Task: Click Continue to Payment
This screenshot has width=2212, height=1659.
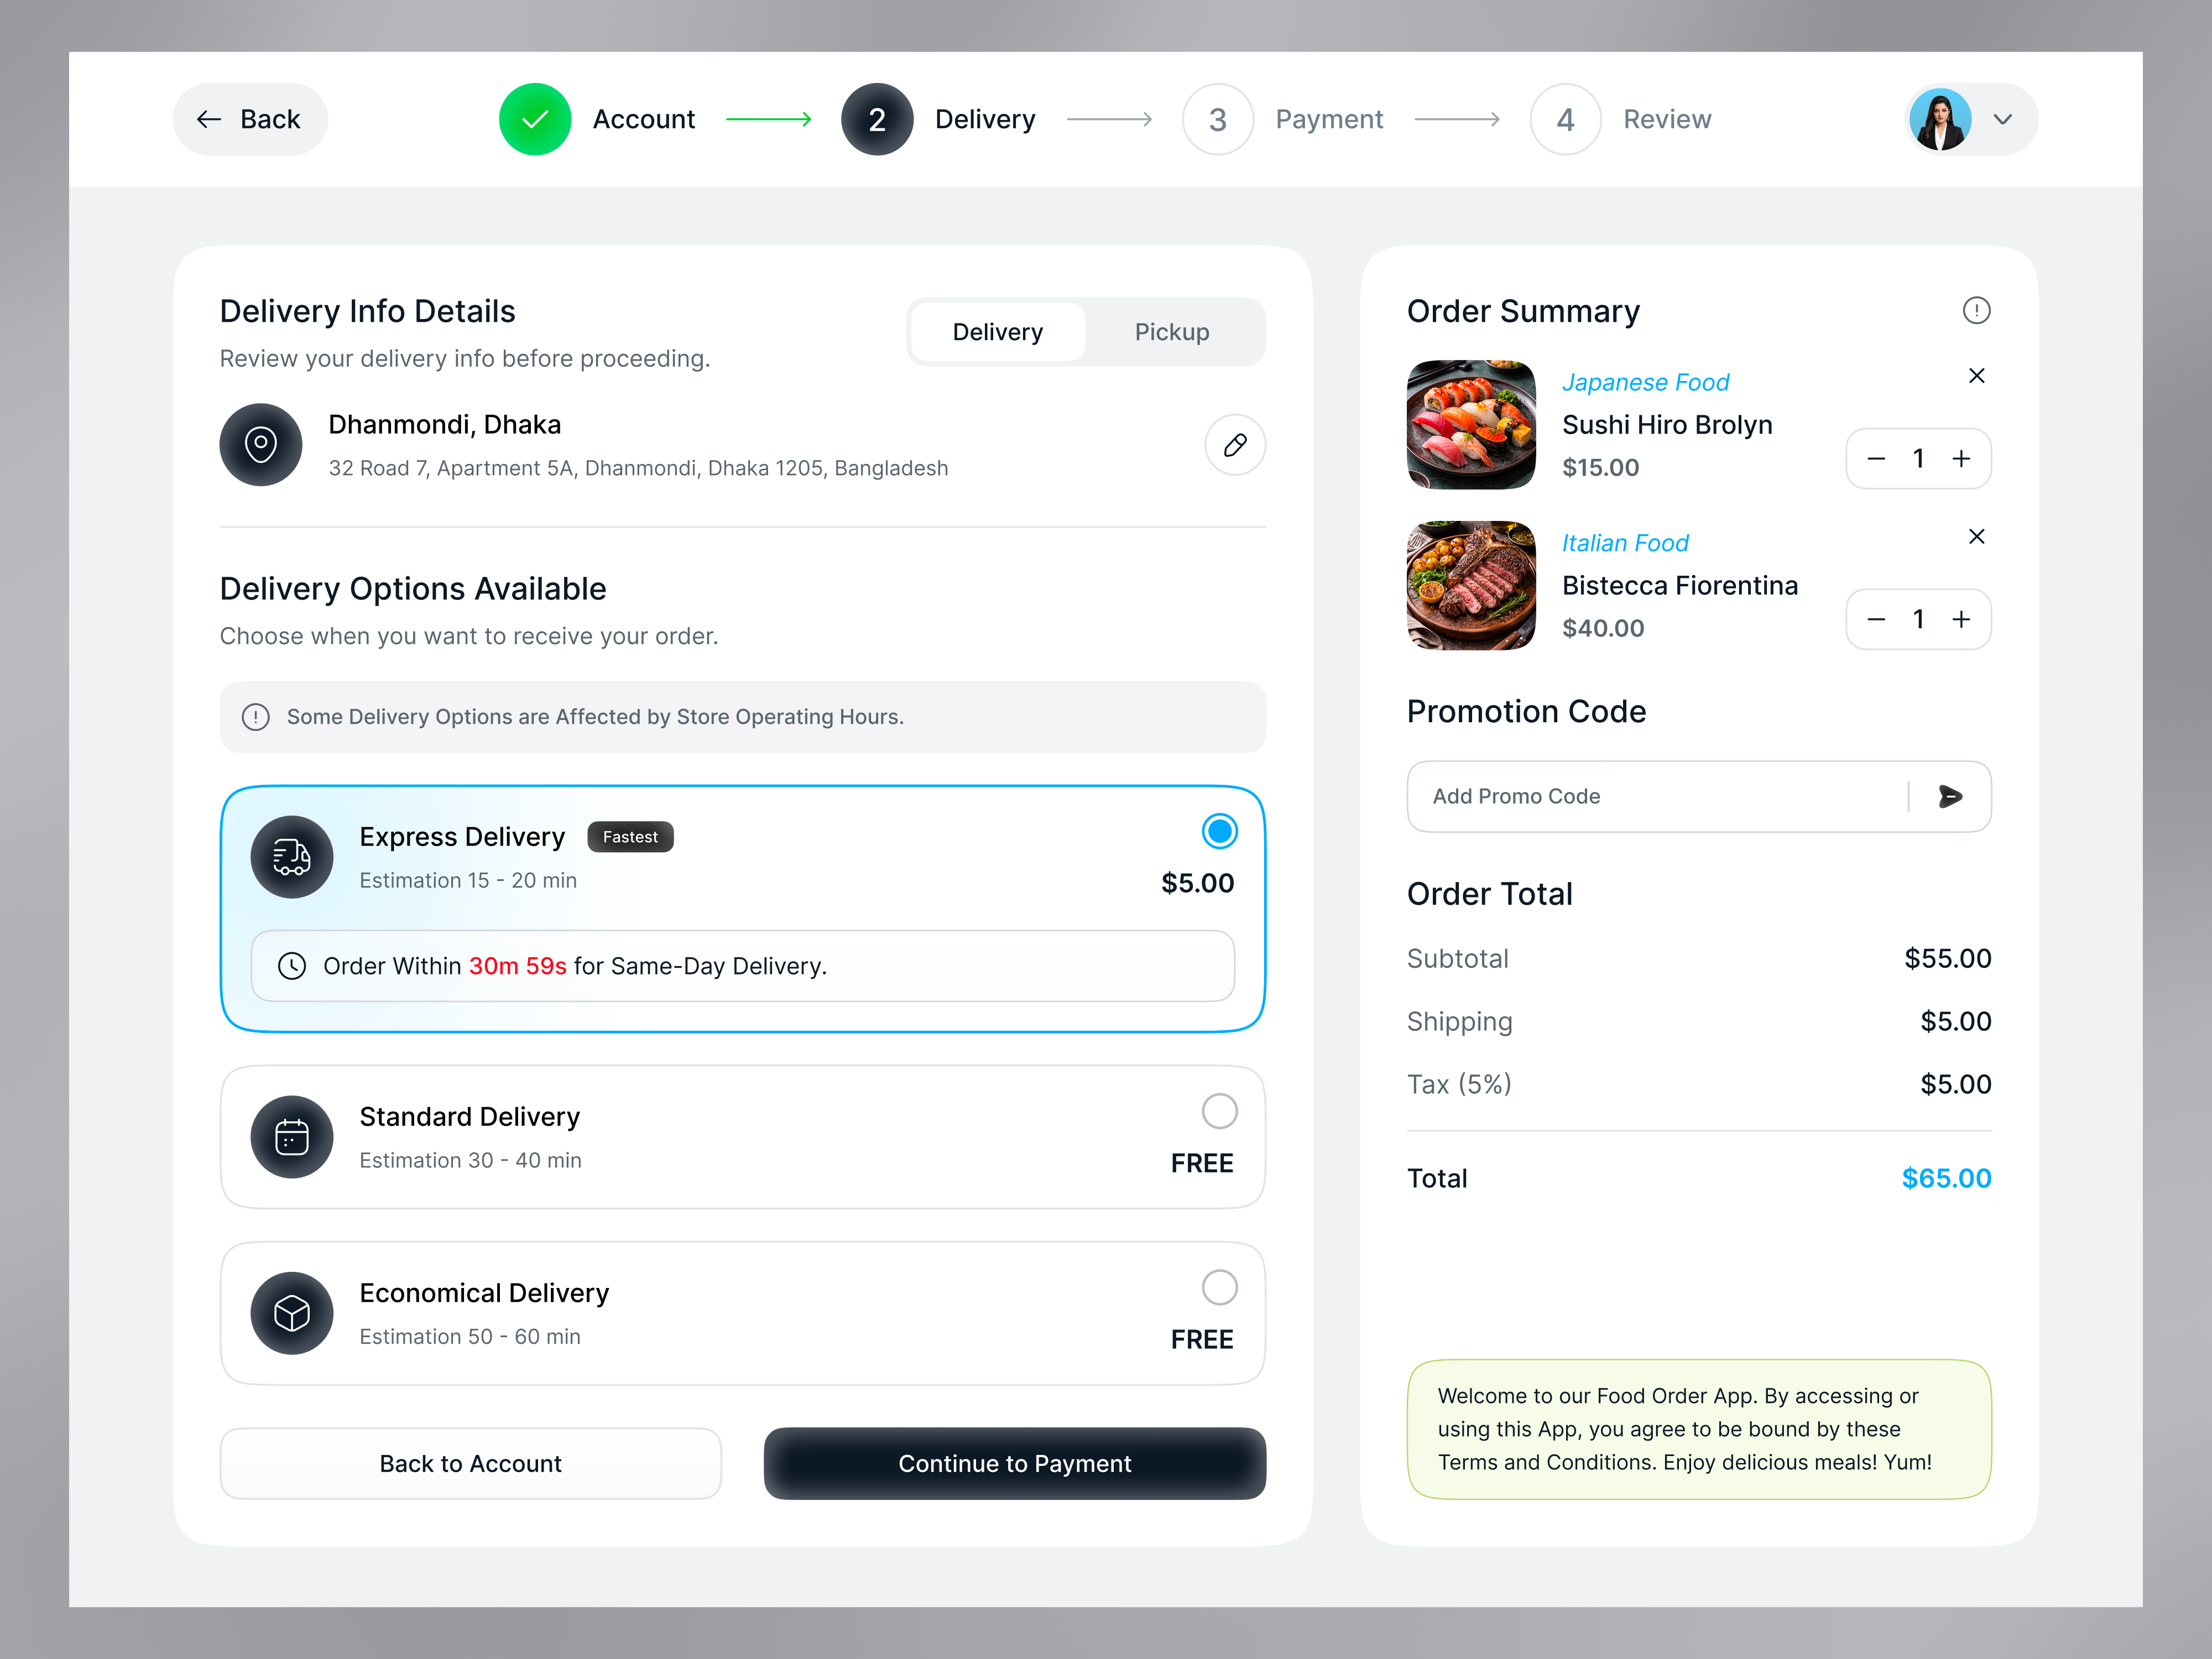Action: pos(1014,1463)
